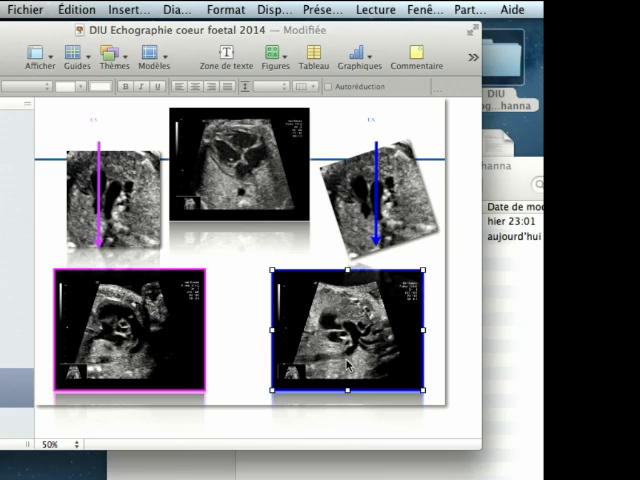The image size is (640, 480).
Task: Open the Disp… menu
Action: click(274, 9)
